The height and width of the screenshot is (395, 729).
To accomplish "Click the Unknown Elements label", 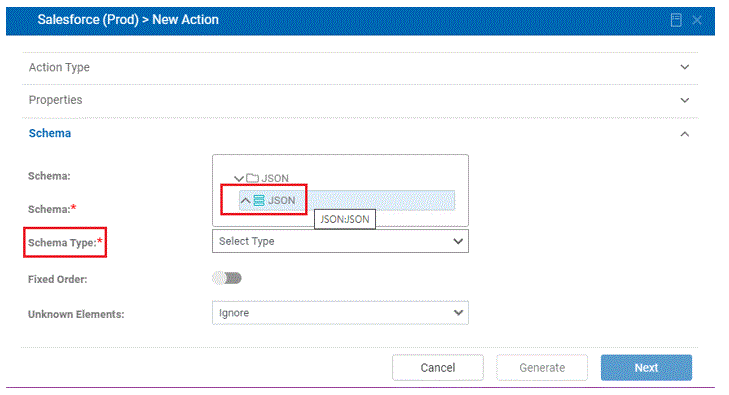I will [76, 314].
